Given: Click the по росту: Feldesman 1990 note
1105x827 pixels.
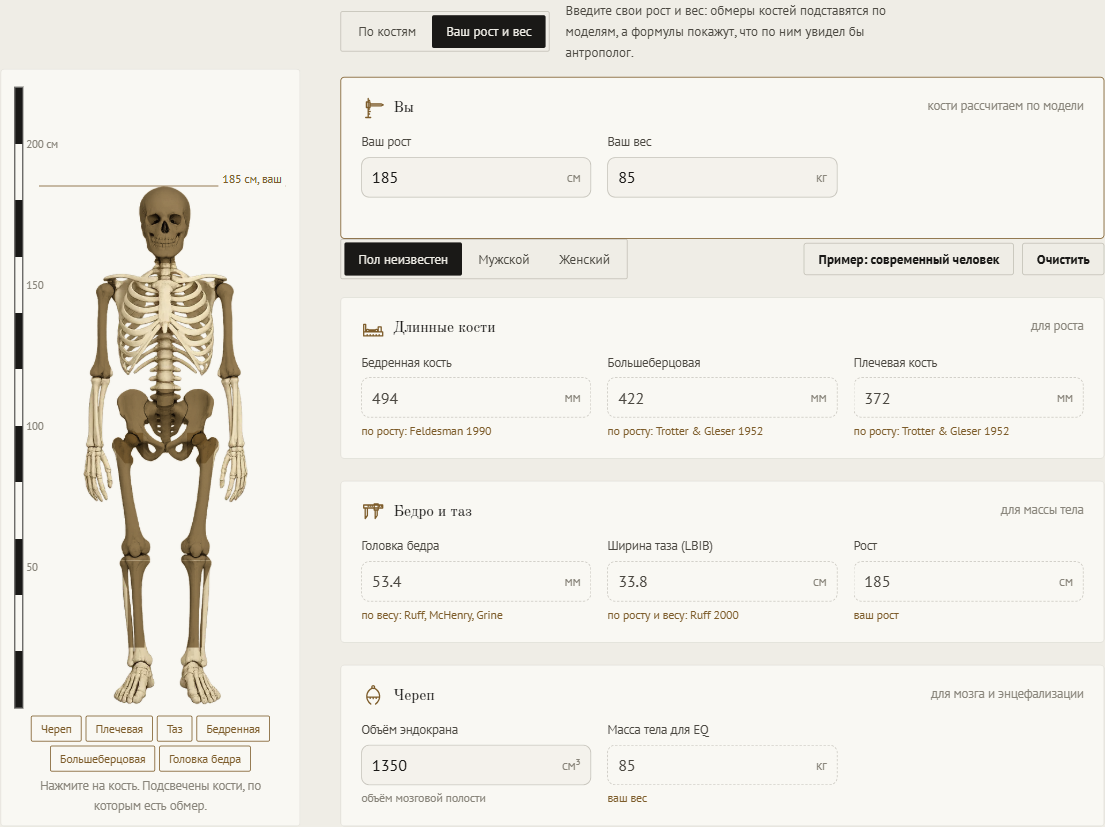Looking at the screenshot, I should [x=426, y=431].
